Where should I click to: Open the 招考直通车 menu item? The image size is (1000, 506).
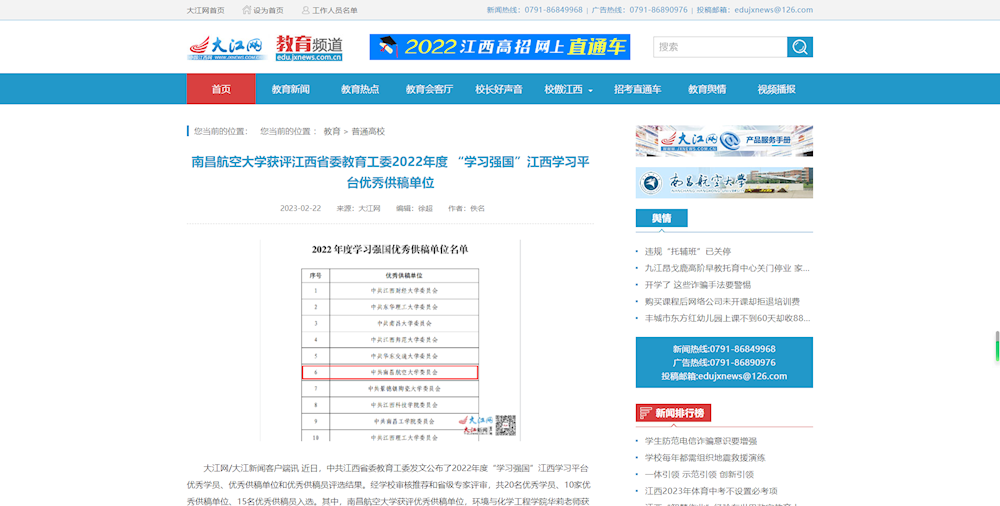click(637, 89)
